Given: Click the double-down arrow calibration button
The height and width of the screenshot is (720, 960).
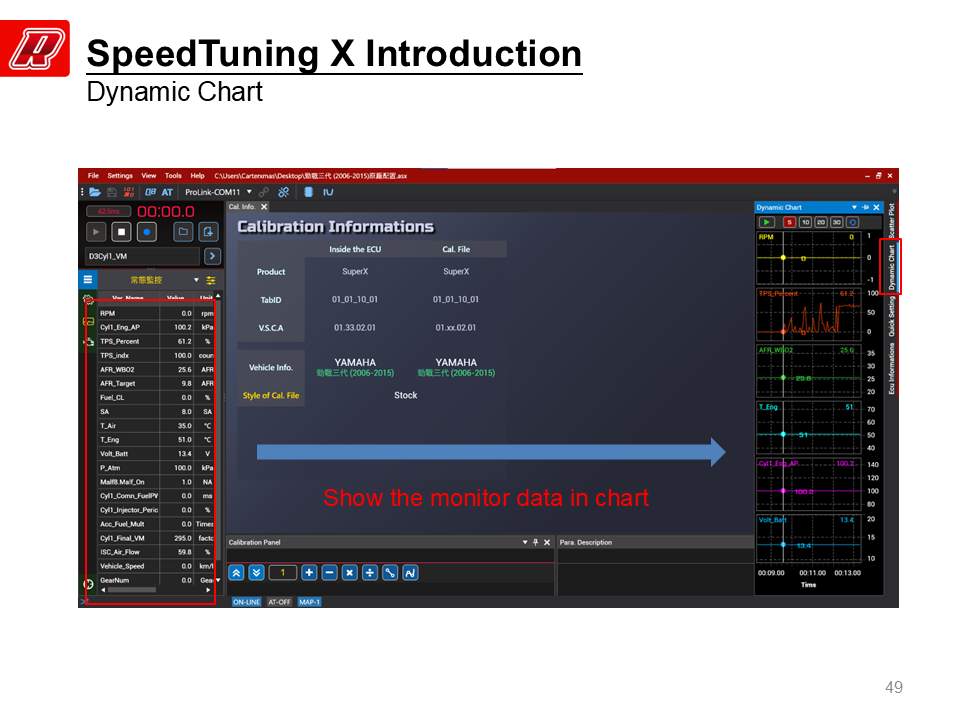Looking at the screenshot, I should click(257, 573).
